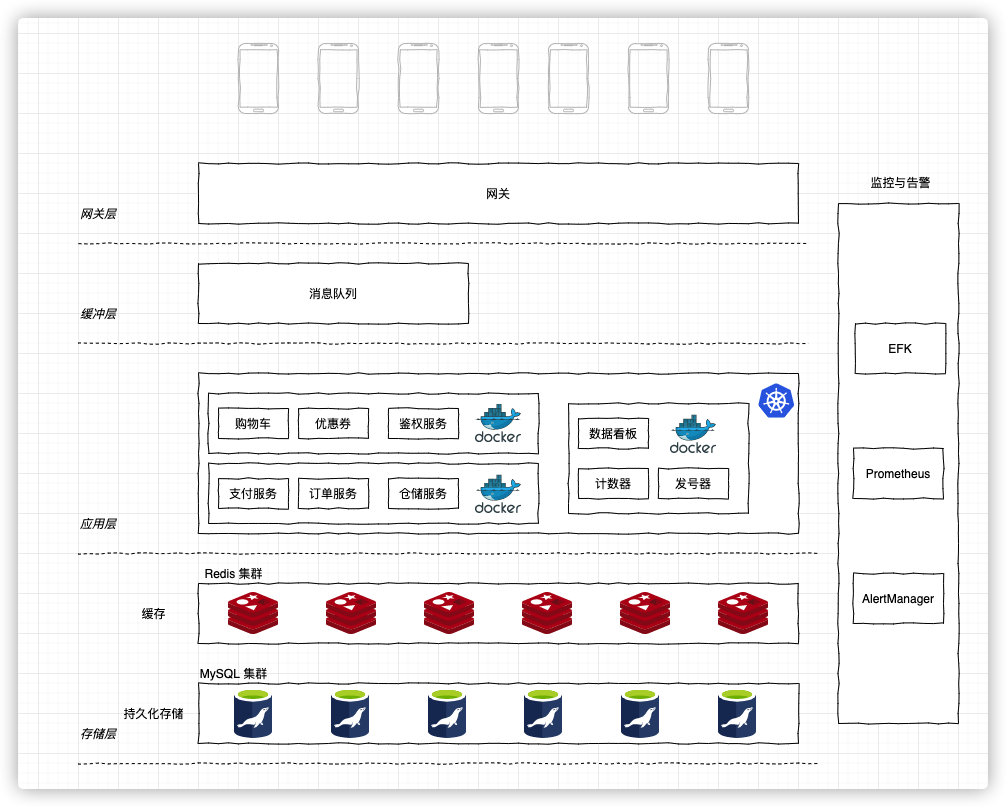1006x807 pixels.
Task: Click the Docker logo beside 数据看板
Action: [x=693, y=434]
